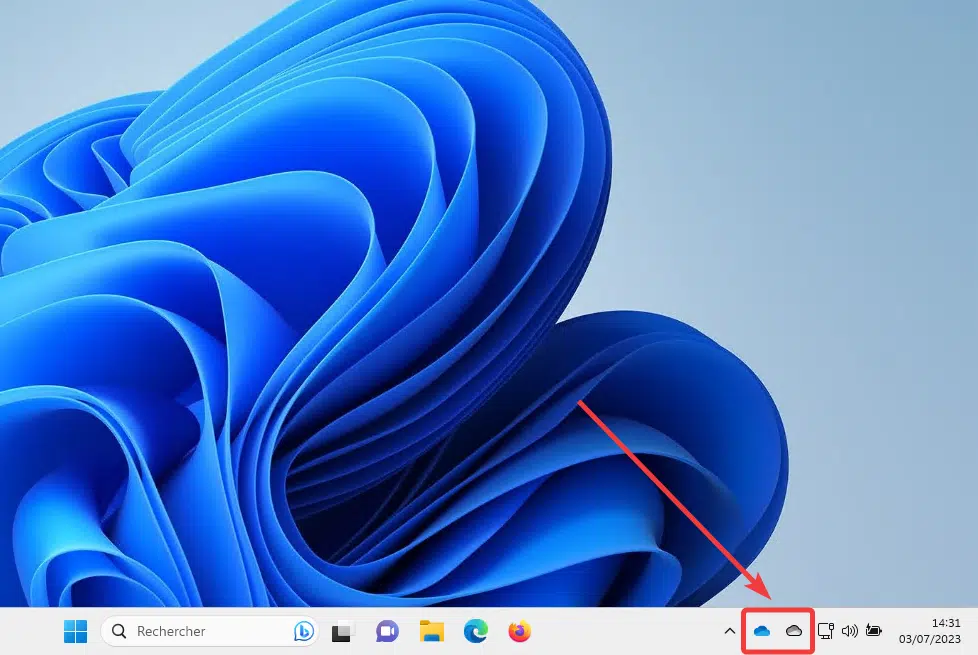Viewport: 978px width, 655px height.
Task: Launch Firefox from the taskbar
Action: coord(520,631)
